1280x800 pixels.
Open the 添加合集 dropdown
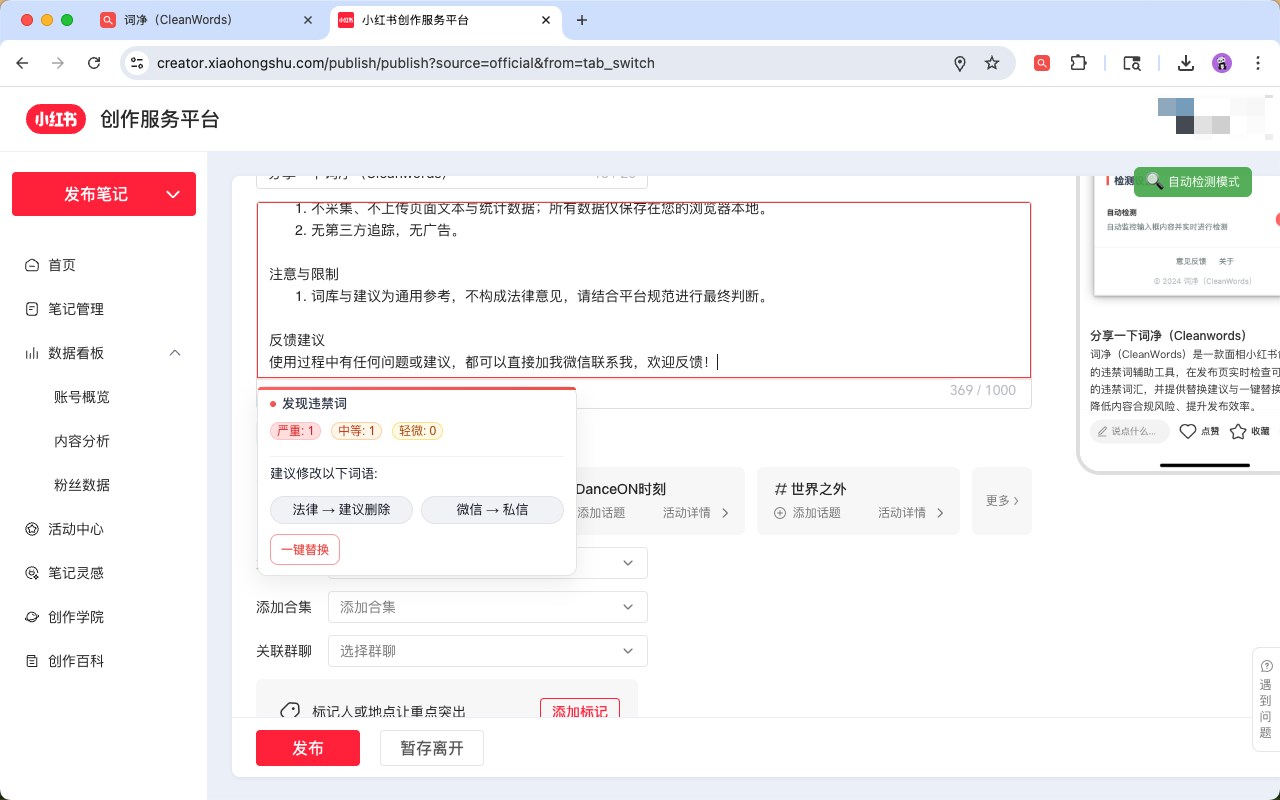pos(488,607)
